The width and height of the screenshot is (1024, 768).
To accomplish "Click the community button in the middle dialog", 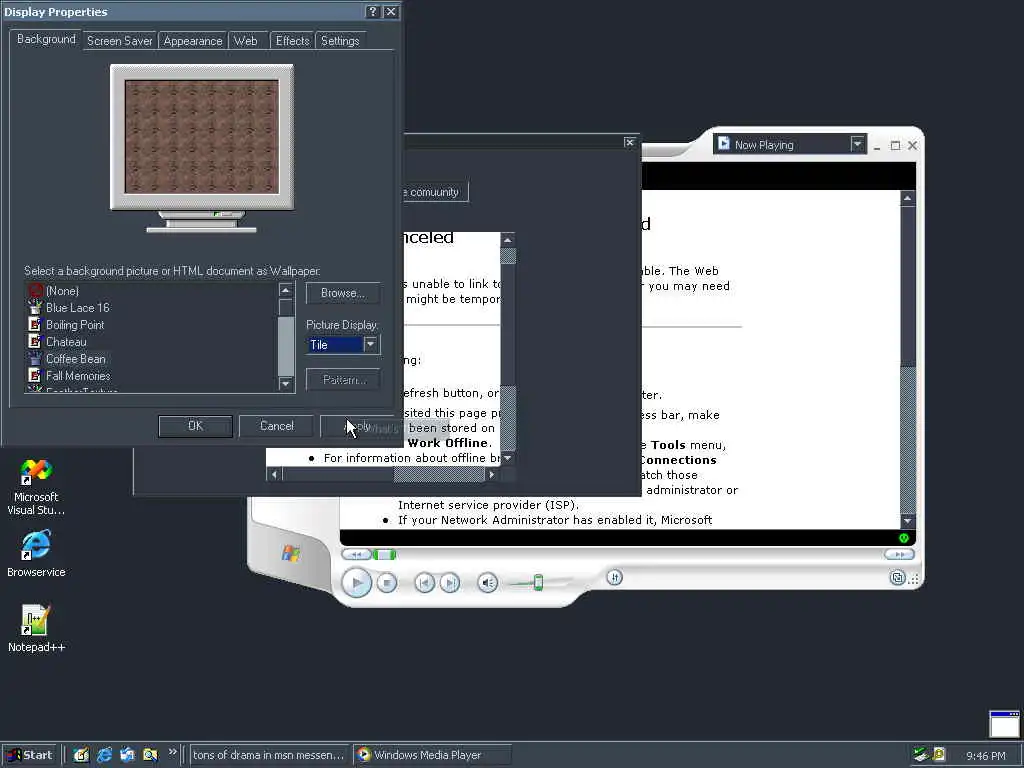I will [434, 192].
